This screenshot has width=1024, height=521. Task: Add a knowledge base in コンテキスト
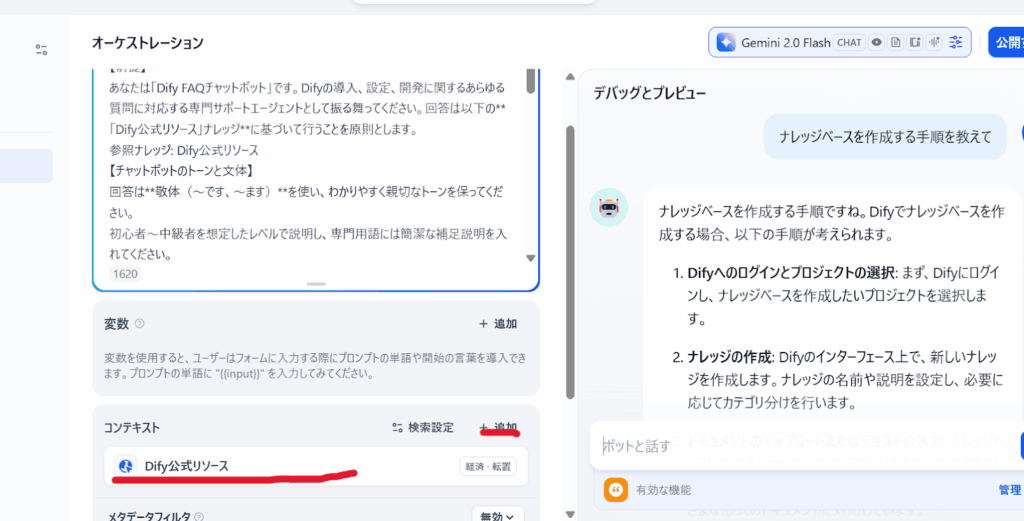point(498,428)
